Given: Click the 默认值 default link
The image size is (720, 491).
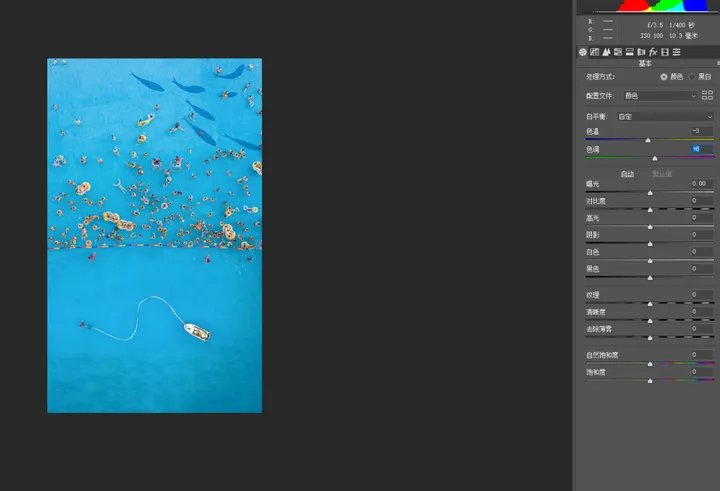Looking at the screenshot, I should pyautogui.click(x=662, y=174).
